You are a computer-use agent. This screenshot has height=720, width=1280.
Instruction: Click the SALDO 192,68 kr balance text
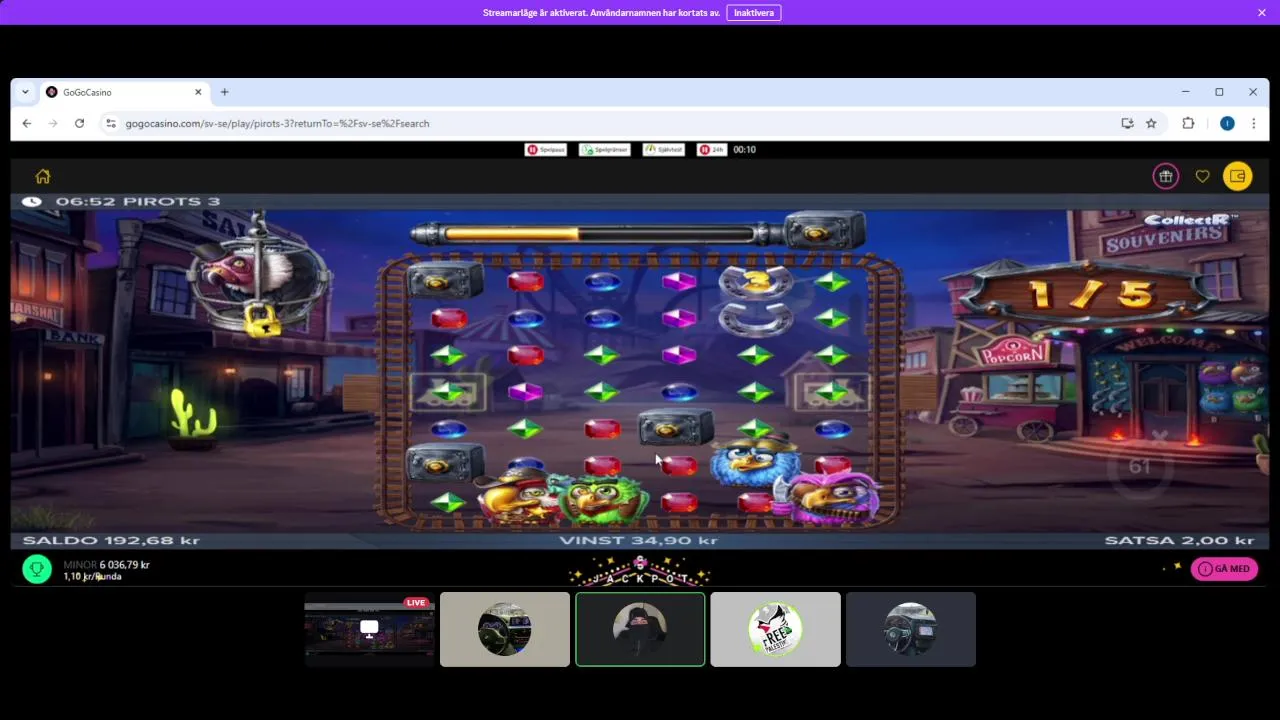pyautogui.click(x=112, y=540)
